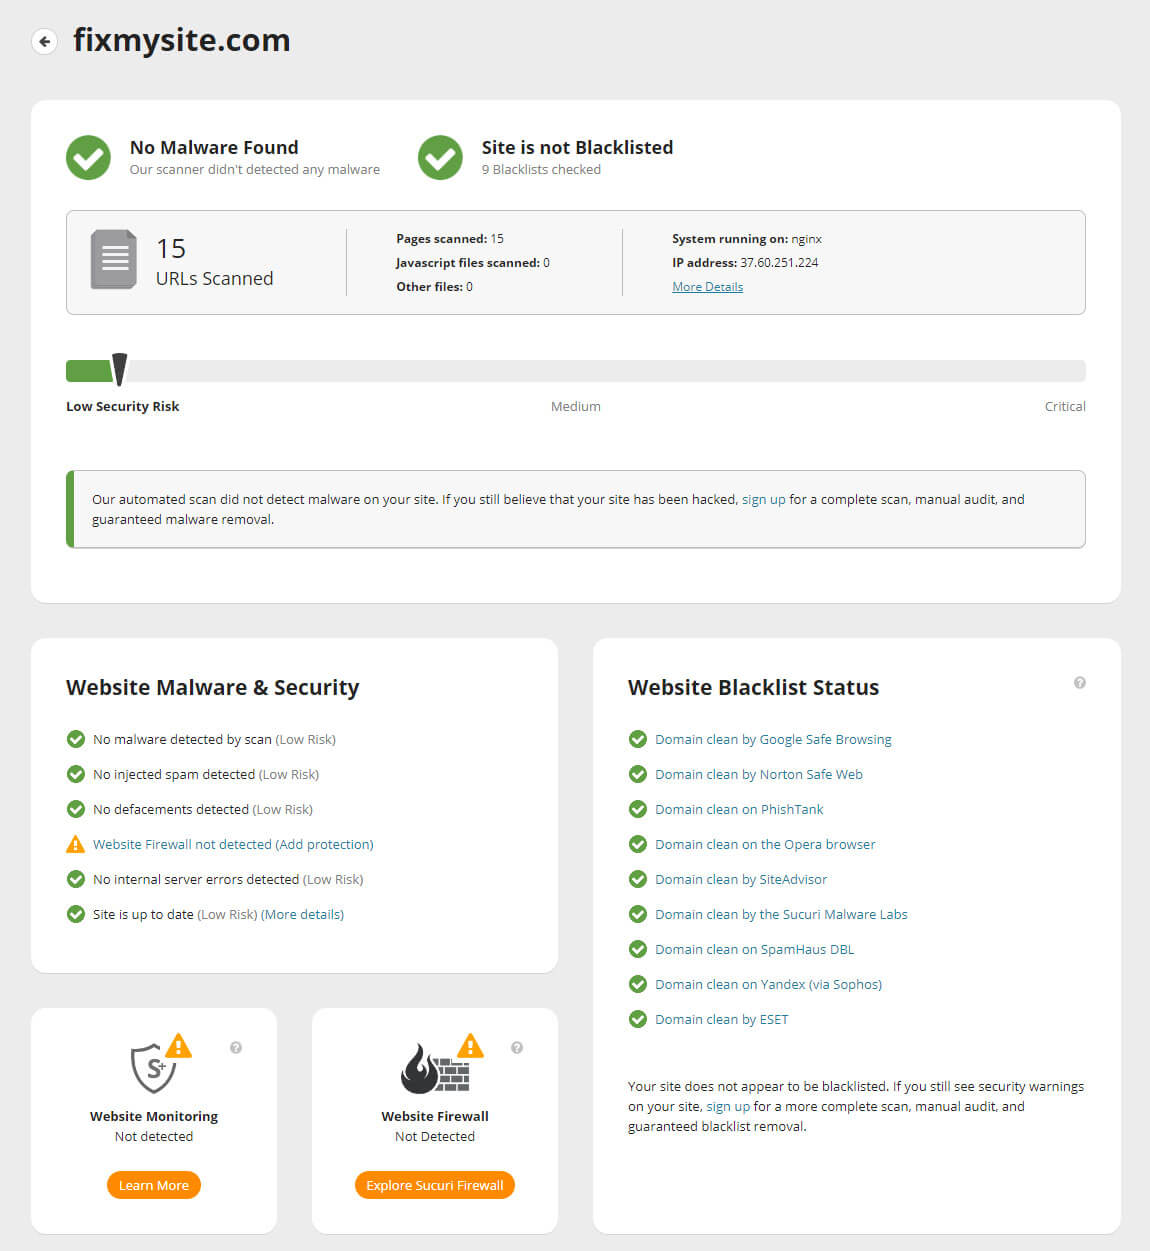This screenshot has width=1150, height=1251.
Task: Open the (More details) link
Action: (x=302, y=914)
